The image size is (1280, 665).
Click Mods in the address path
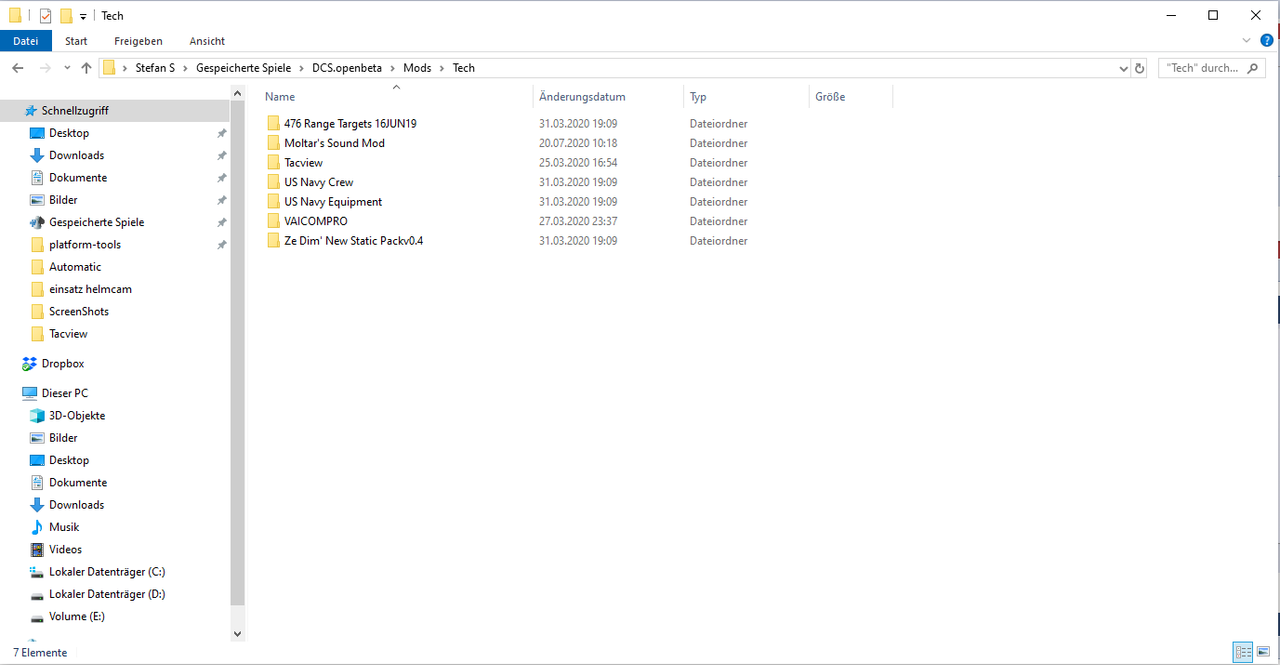(x=417, y=68)
